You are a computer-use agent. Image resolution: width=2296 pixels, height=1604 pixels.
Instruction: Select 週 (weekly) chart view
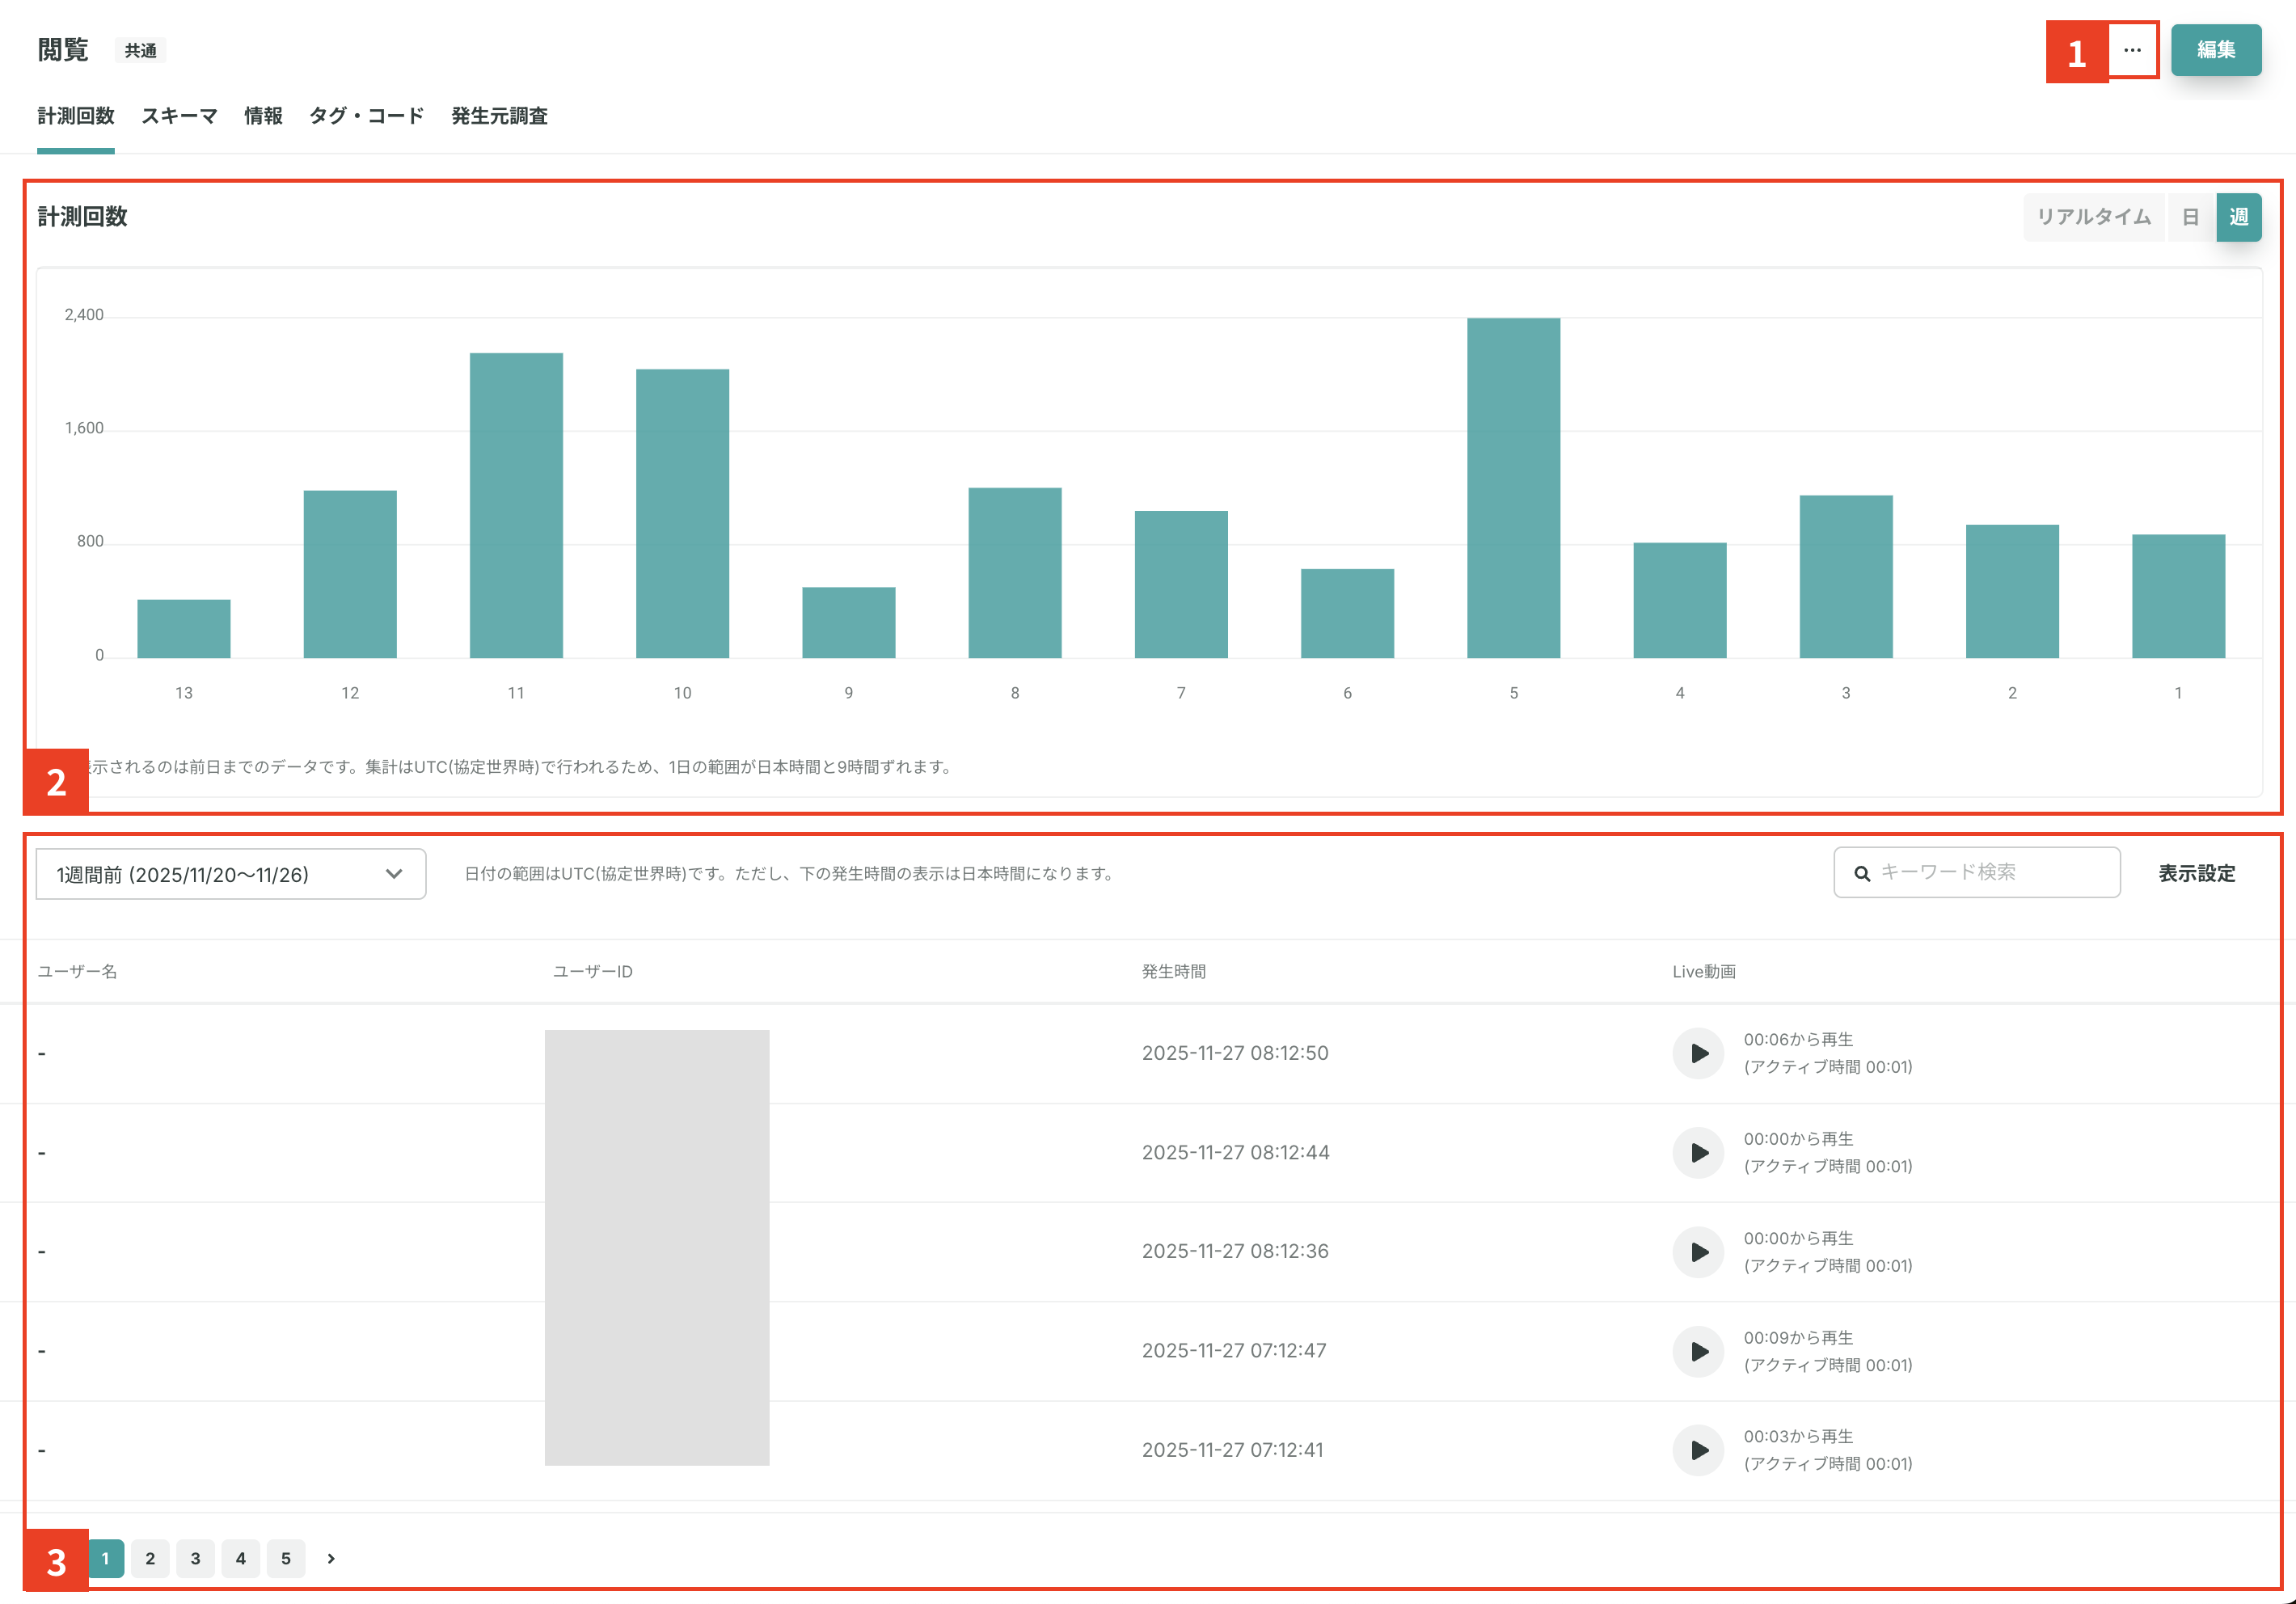coord(2238,217)
